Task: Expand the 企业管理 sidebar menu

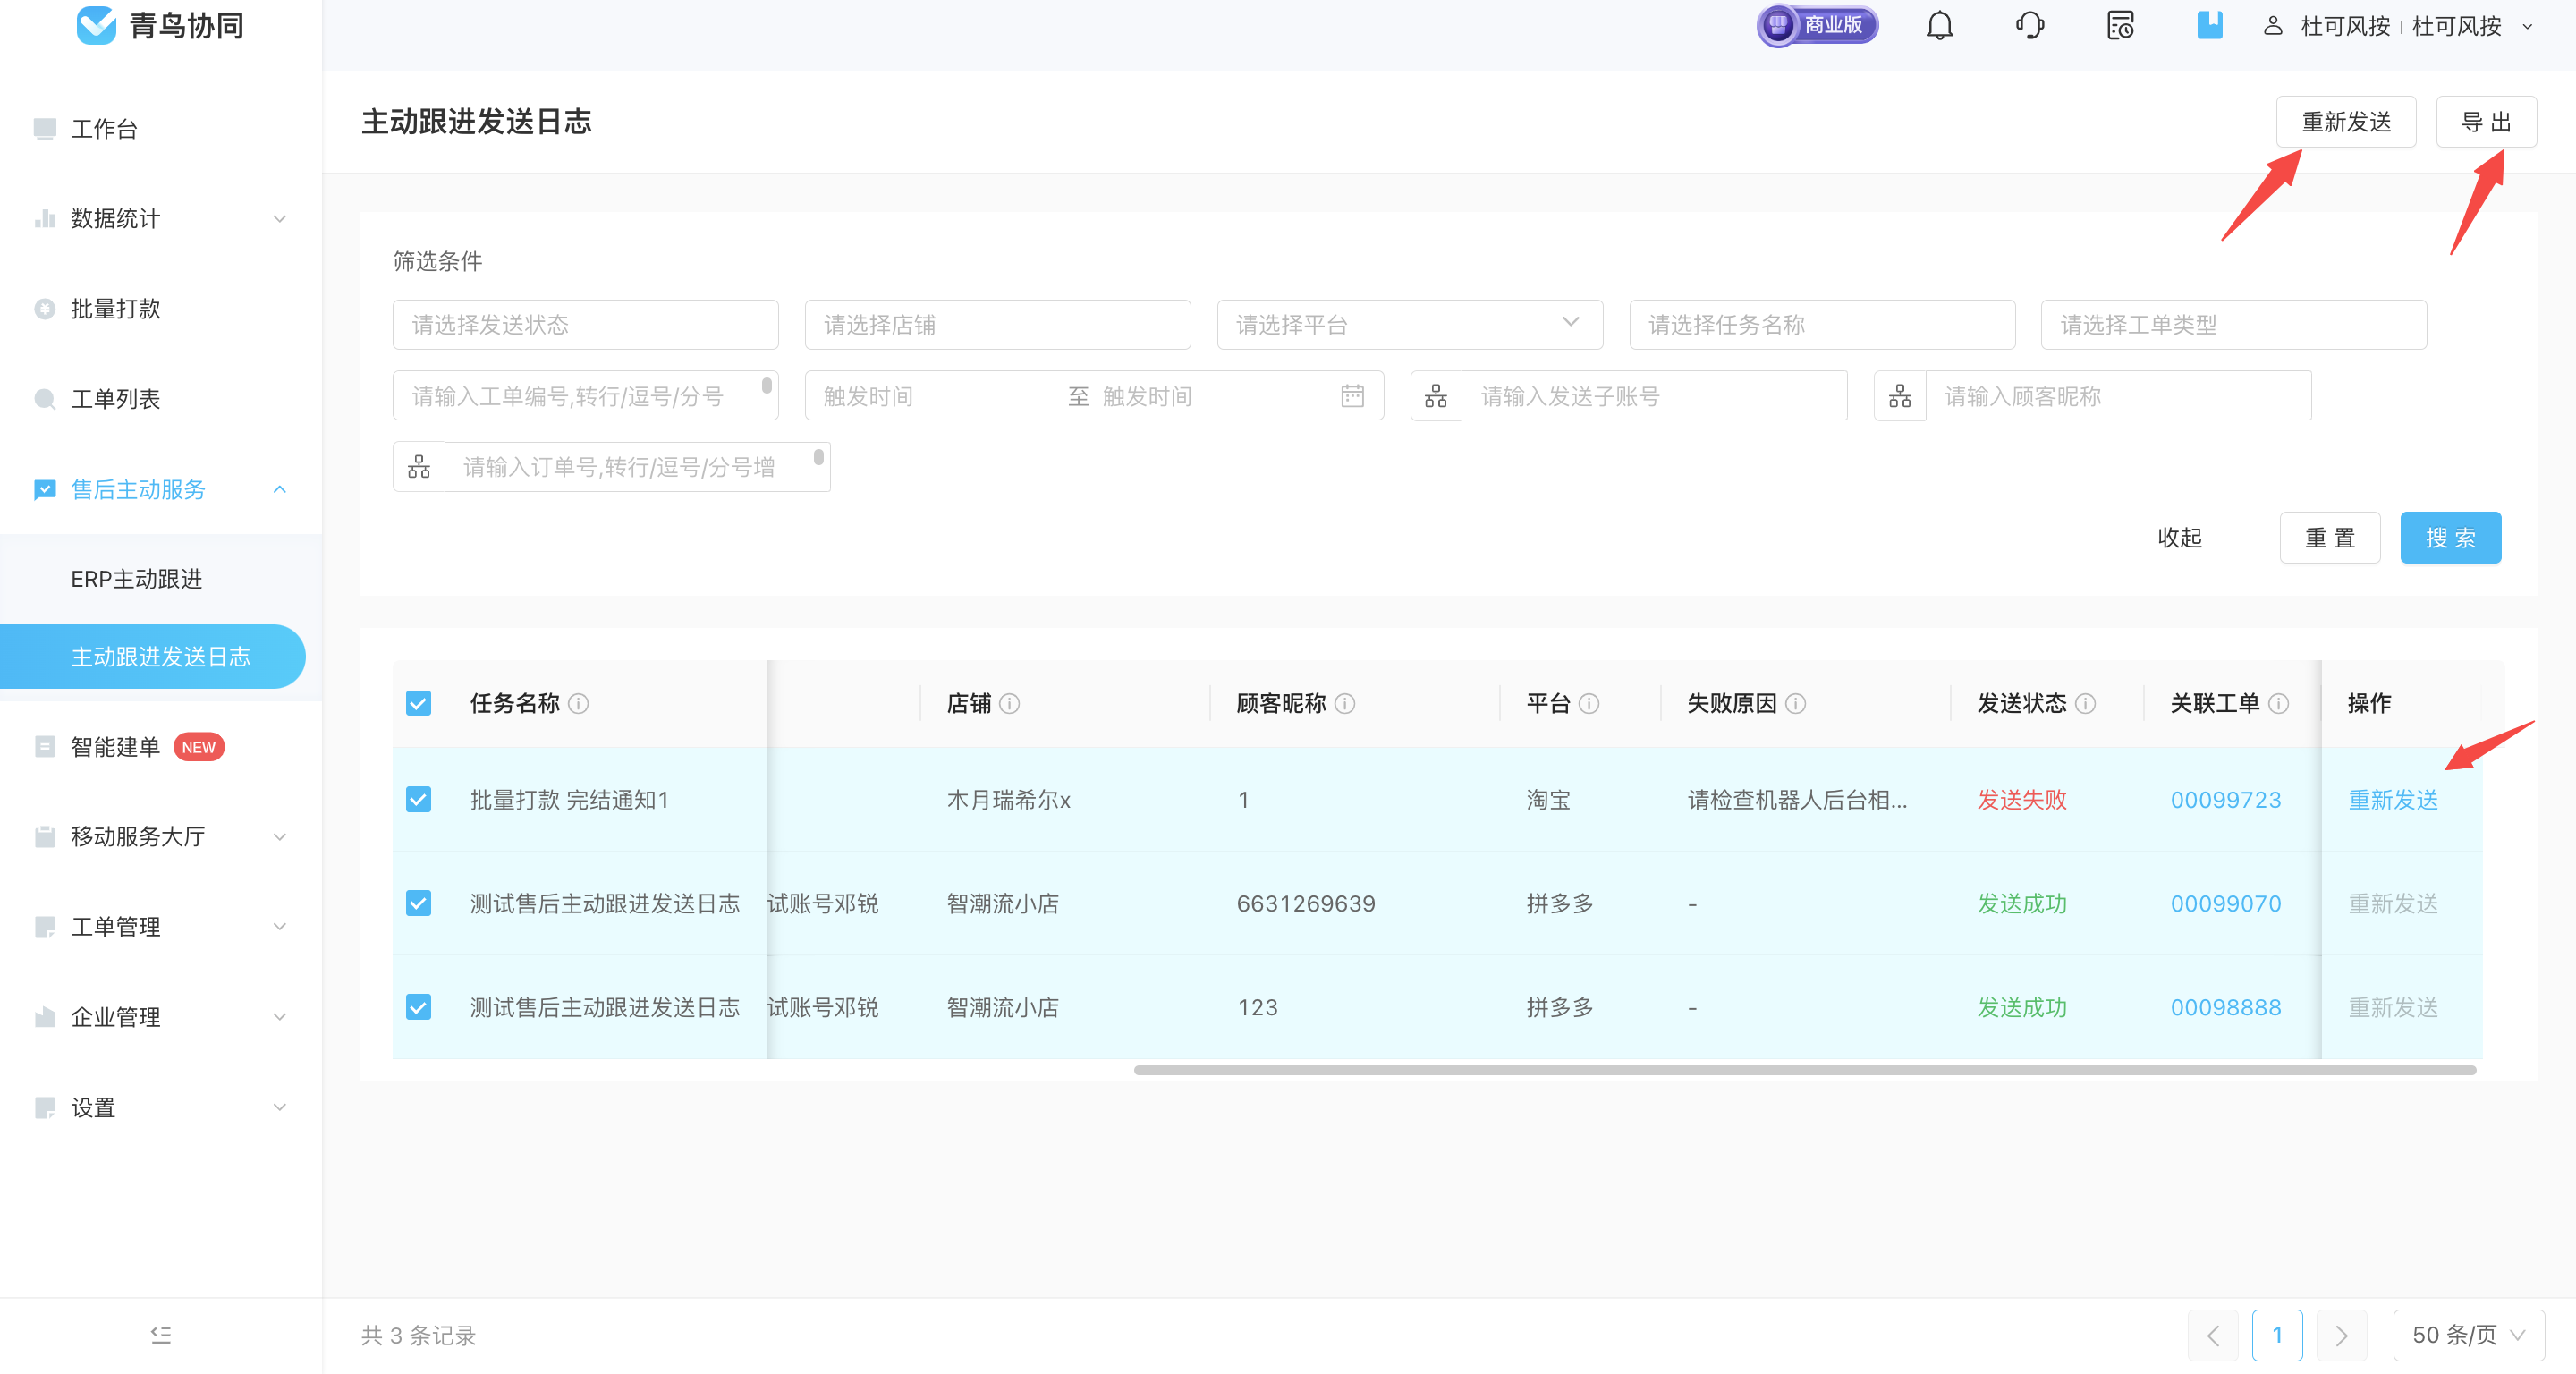Action: coord(160,1017)
